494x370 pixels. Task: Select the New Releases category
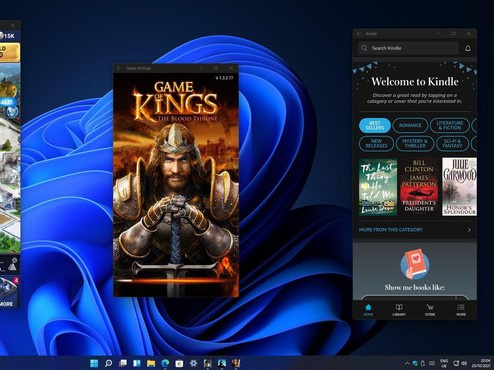click(376, 144)
